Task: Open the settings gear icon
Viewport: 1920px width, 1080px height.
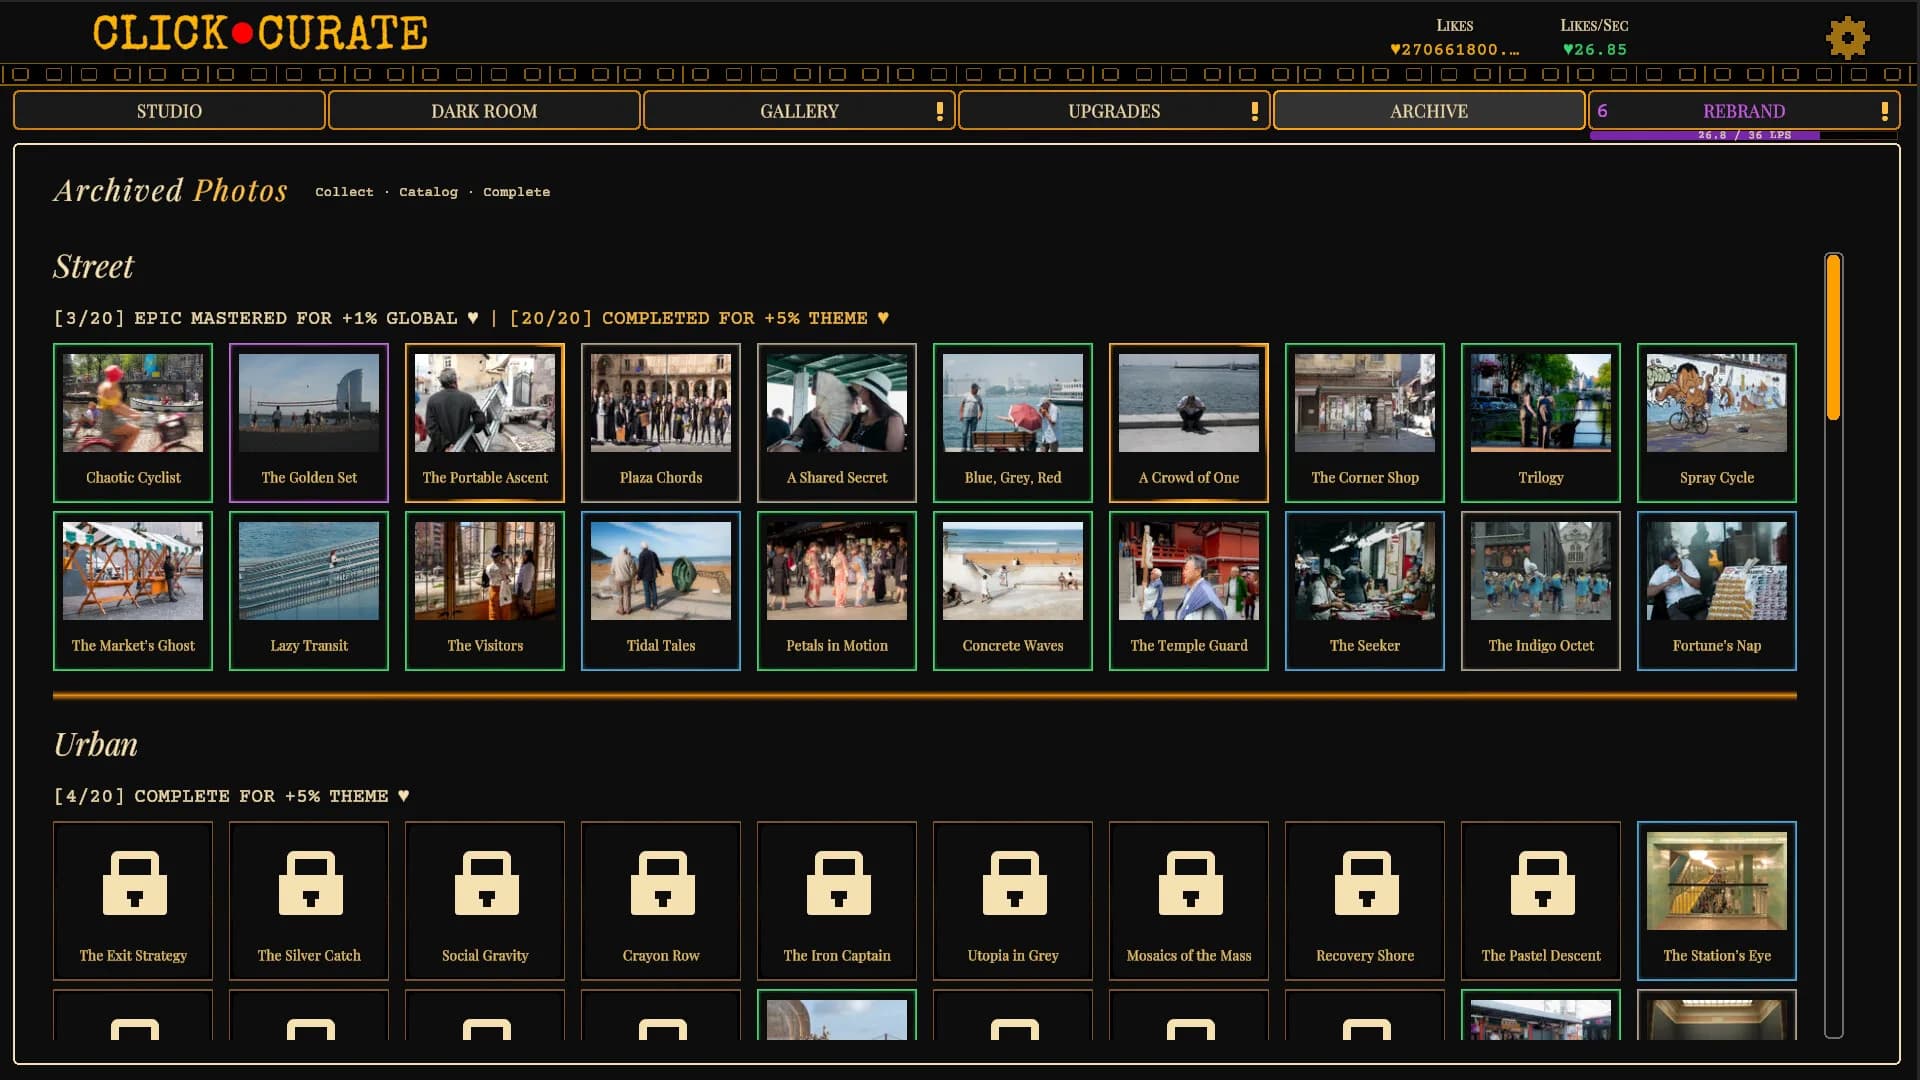Action: (1847, 38)
